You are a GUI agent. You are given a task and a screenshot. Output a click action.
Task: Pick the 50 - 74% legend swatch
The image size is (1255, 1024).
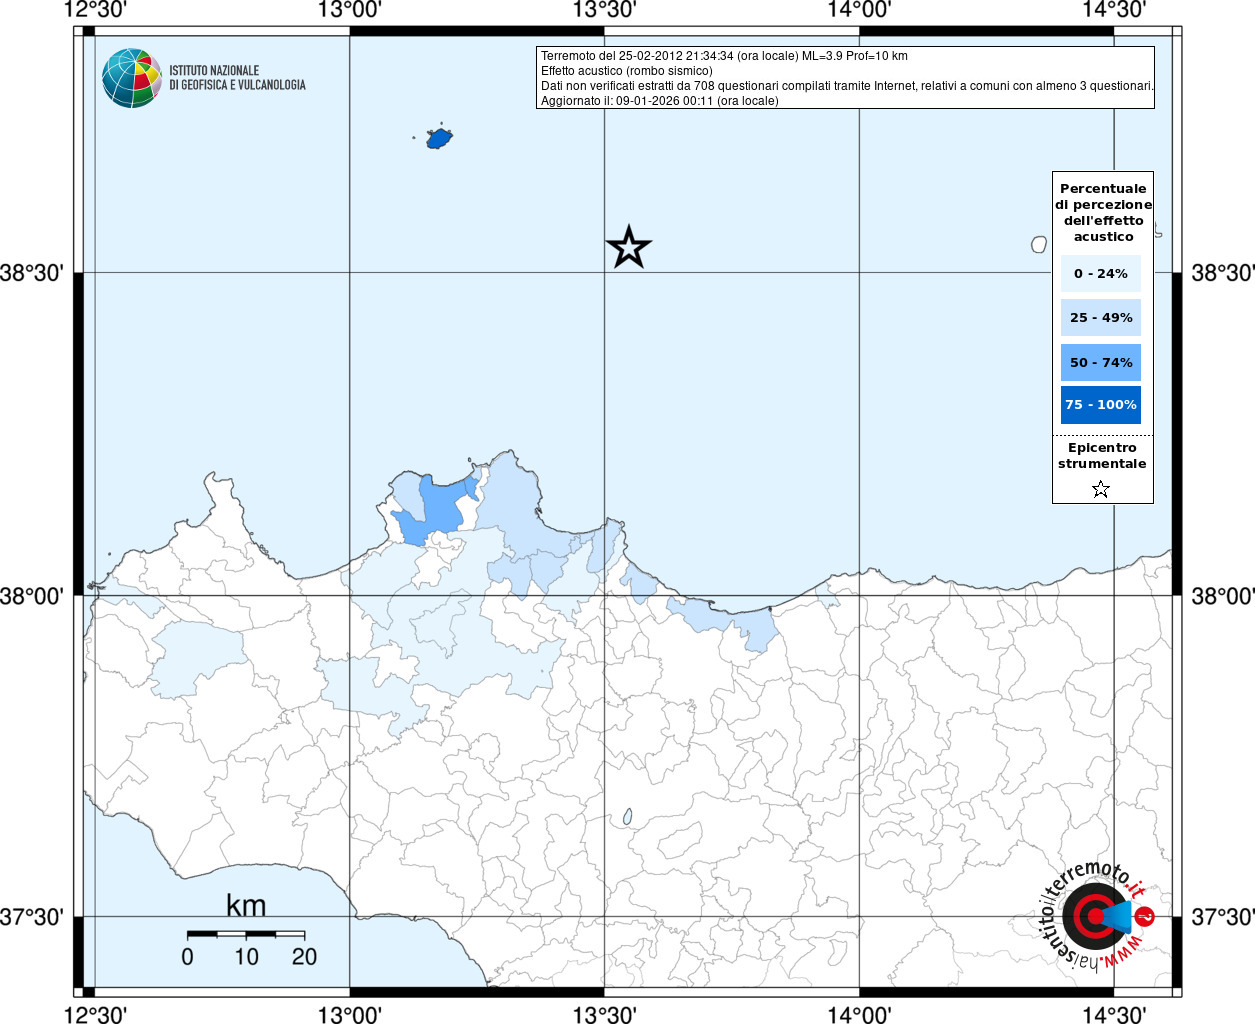1100,362
